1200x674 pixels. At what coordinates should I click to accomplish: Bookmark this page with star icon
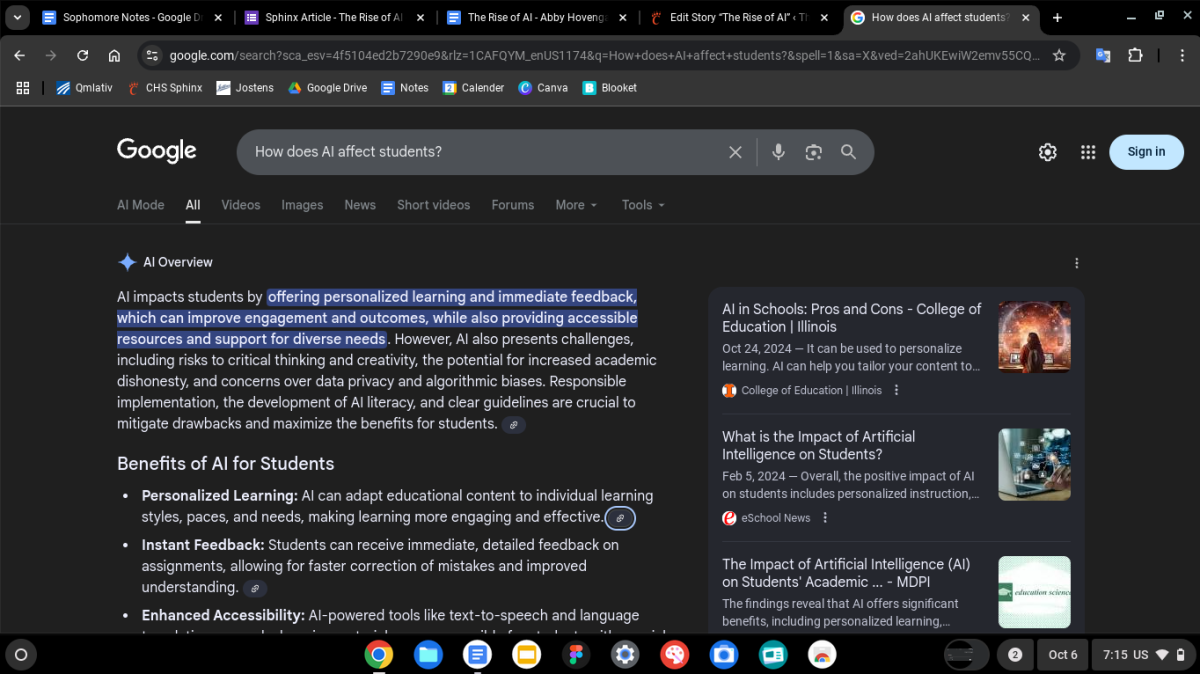[x=1059, y=56]
